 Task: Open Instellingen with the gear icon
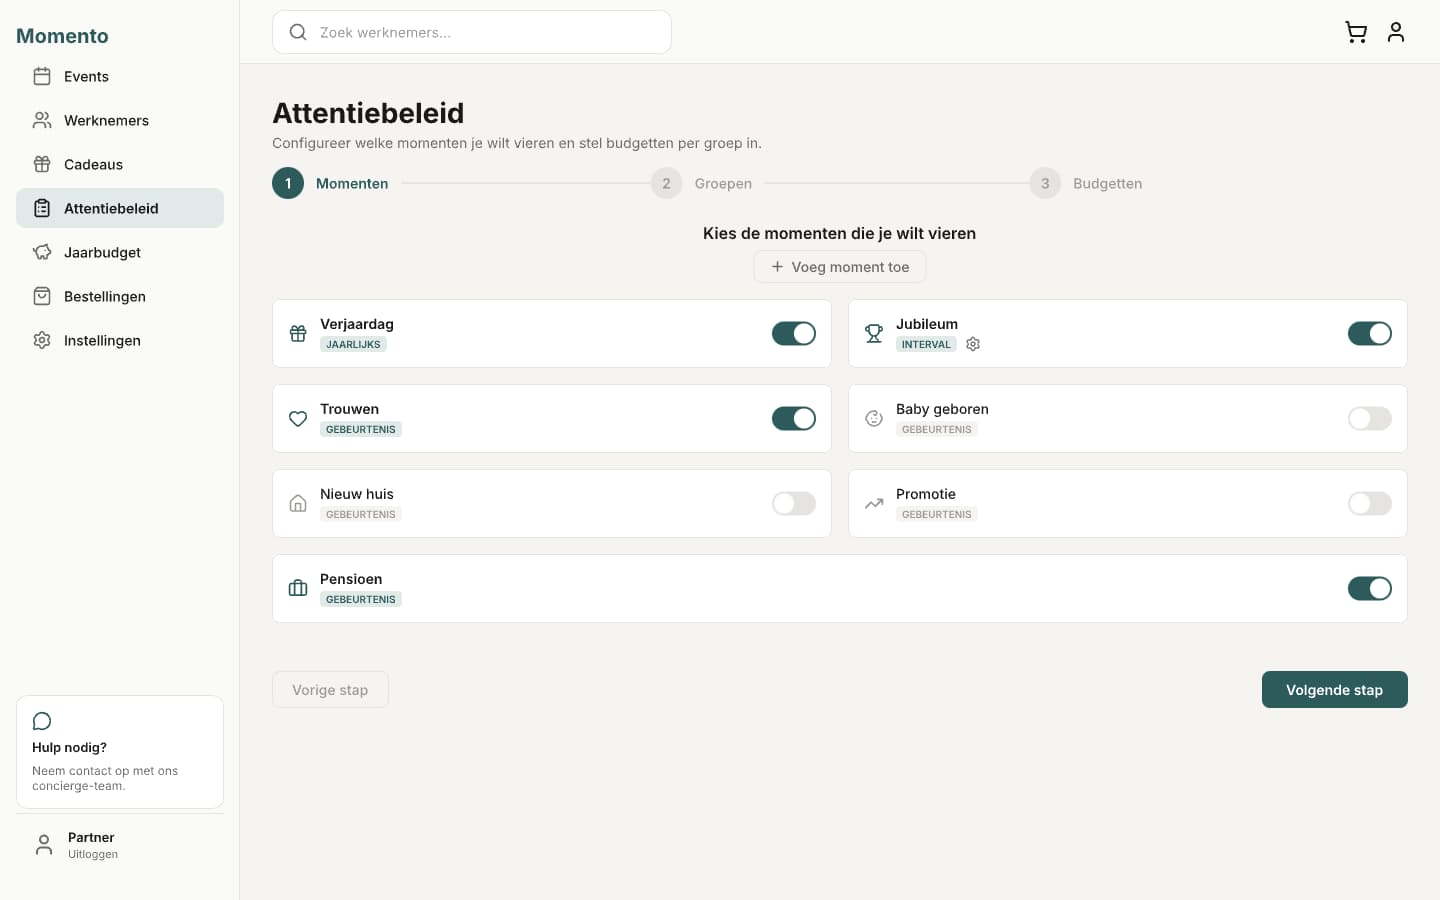42,340
